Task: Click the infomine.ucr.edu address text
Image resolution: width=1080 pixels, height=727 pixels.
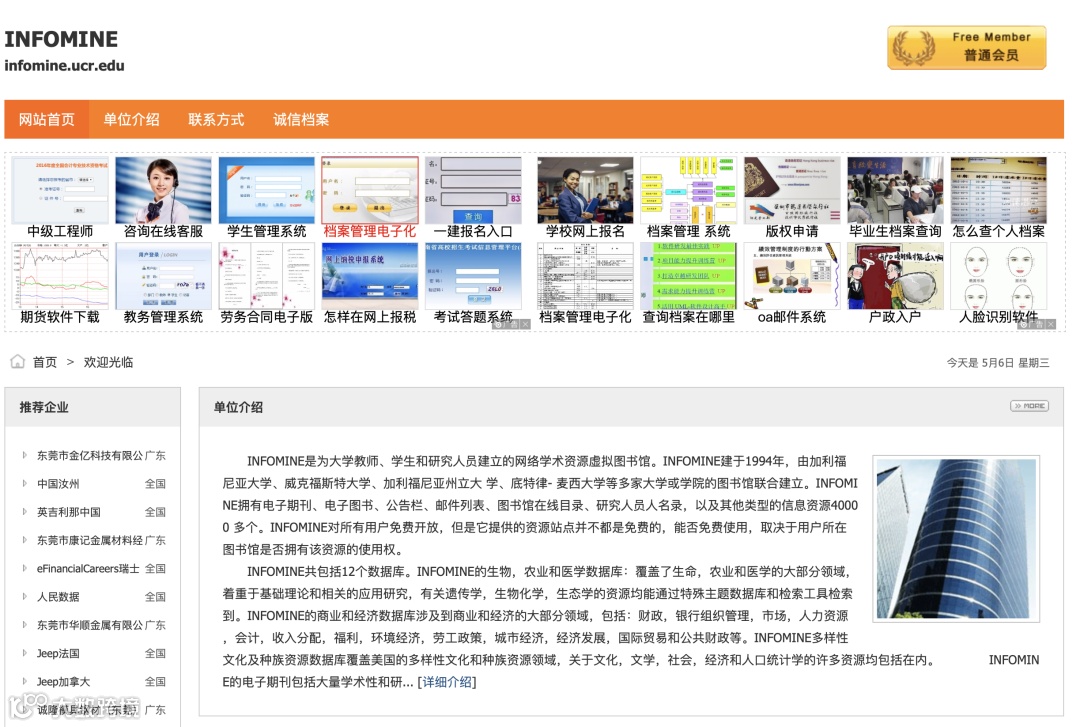Action: click(x=65, y=66)
